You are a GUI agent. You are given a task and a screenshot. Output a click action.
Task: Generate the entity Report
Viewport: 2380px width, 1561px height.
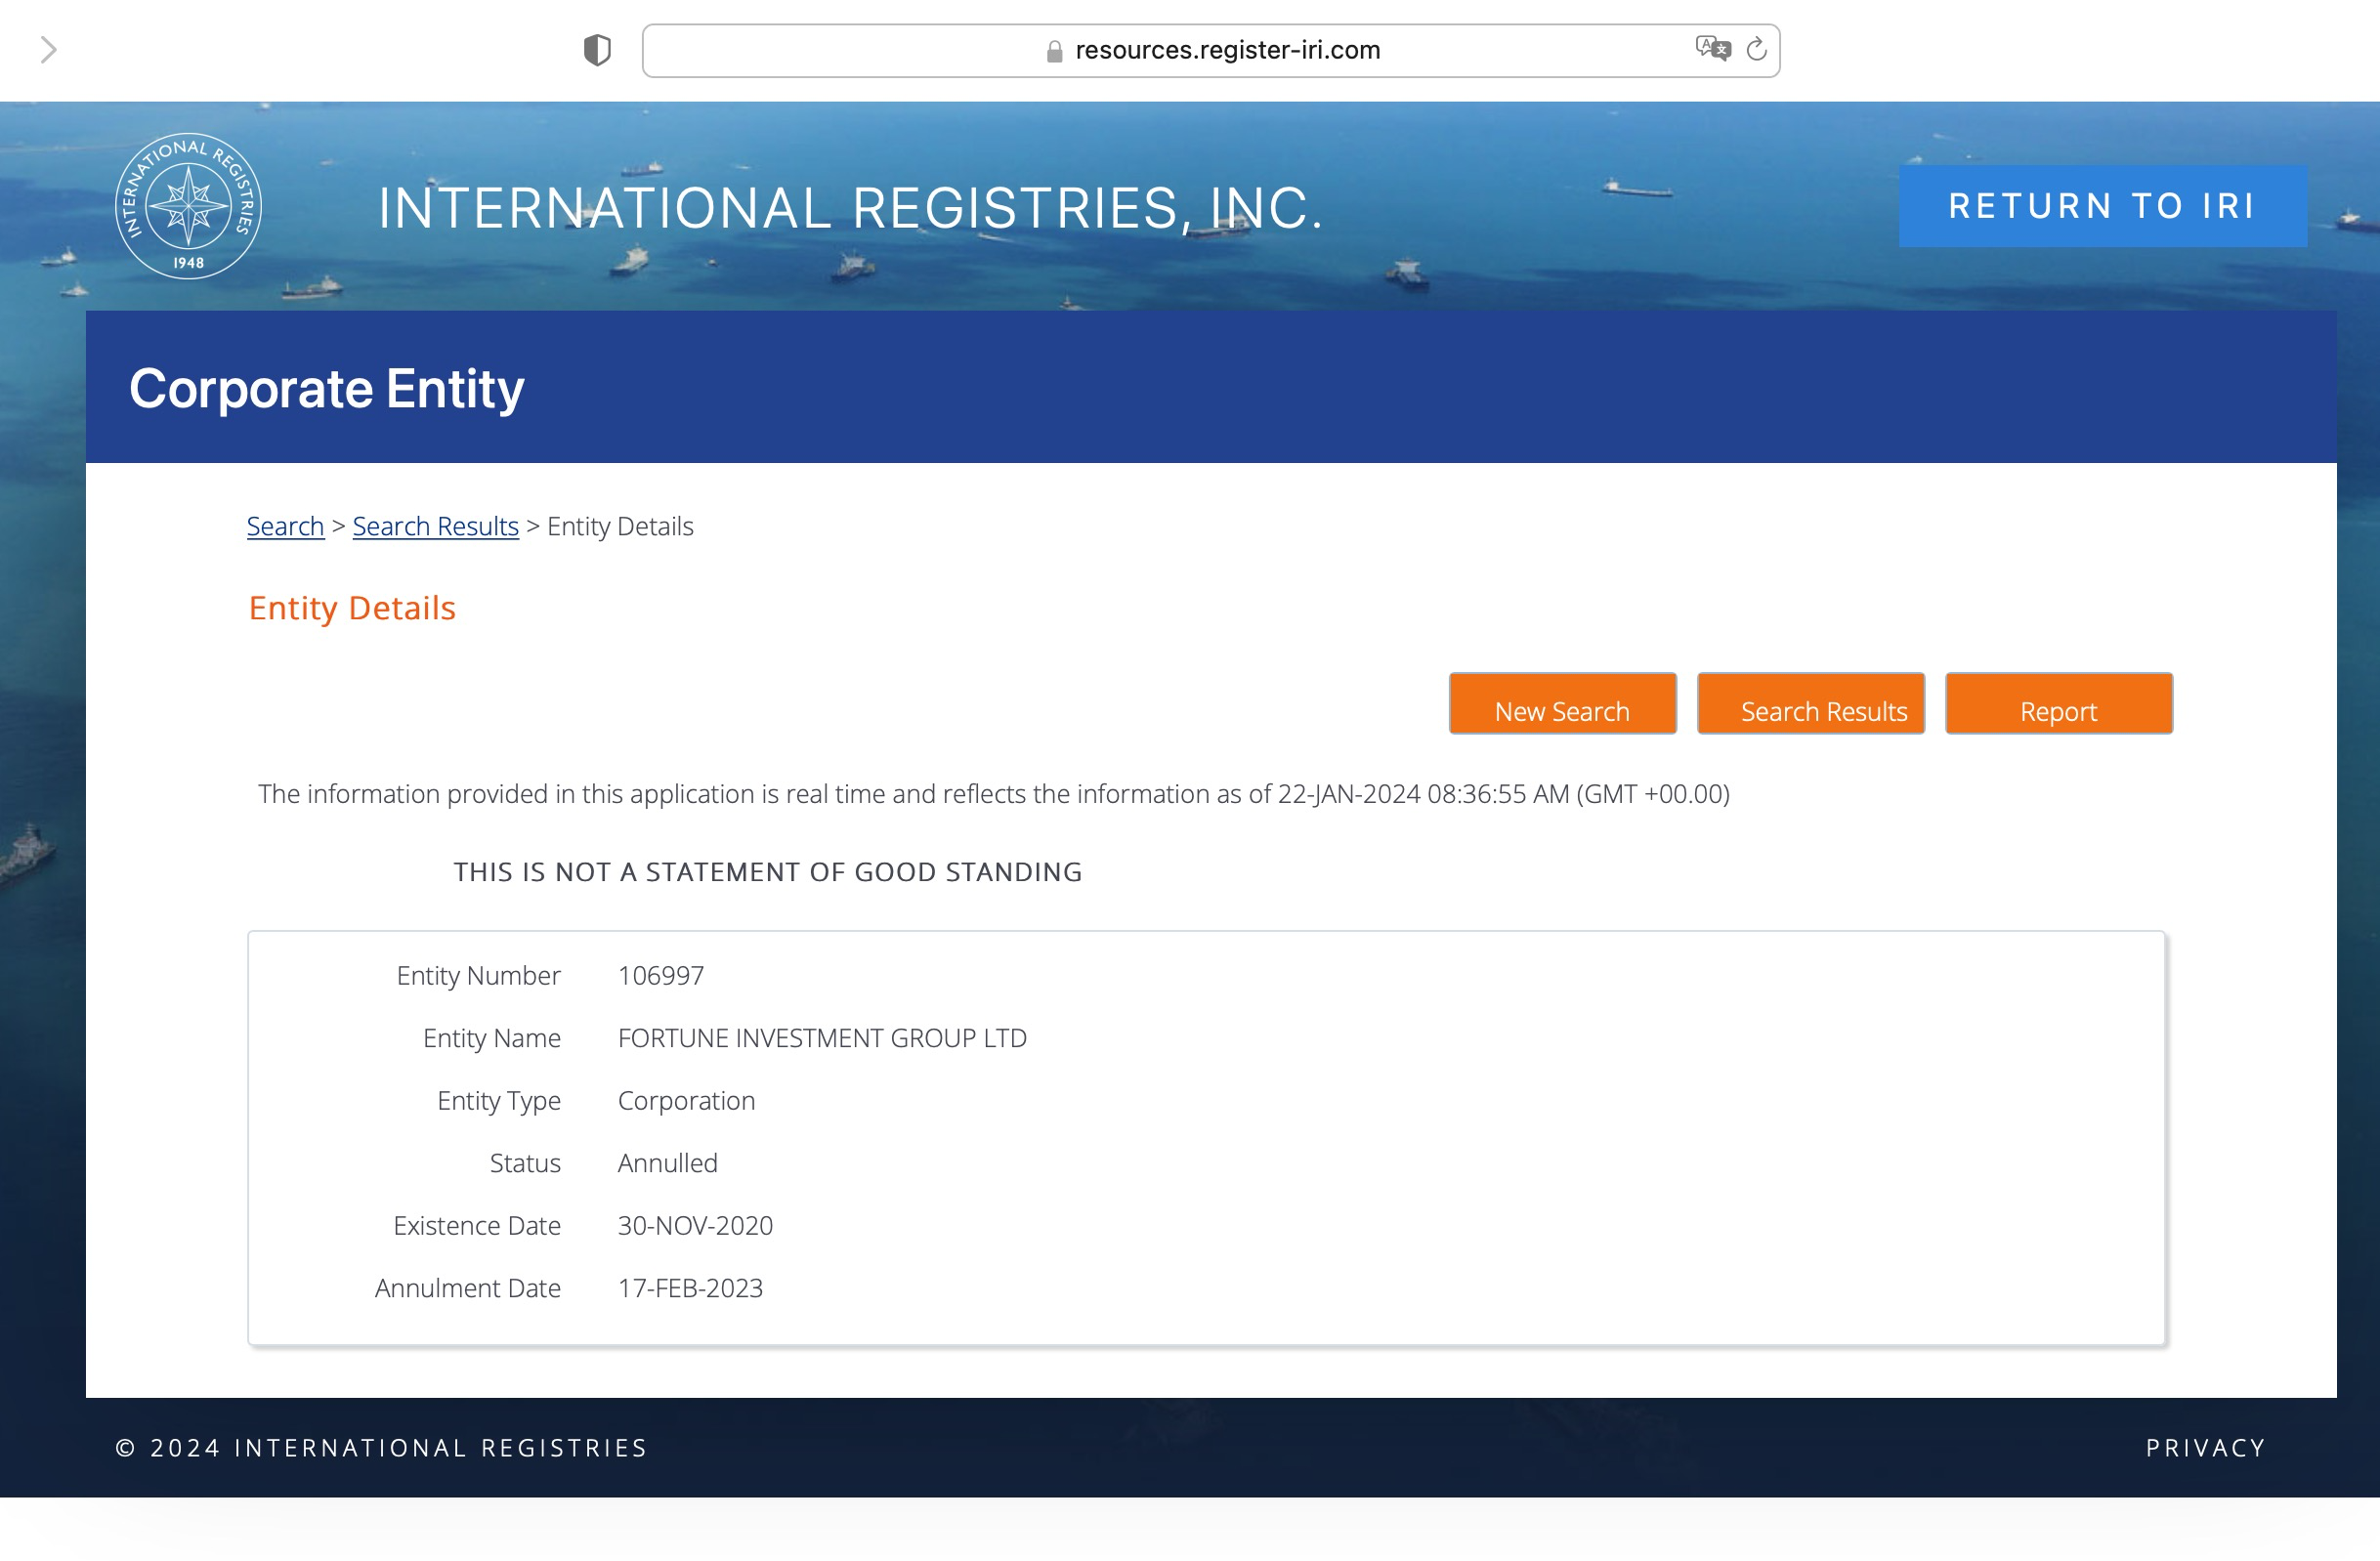coord(2058,704)
